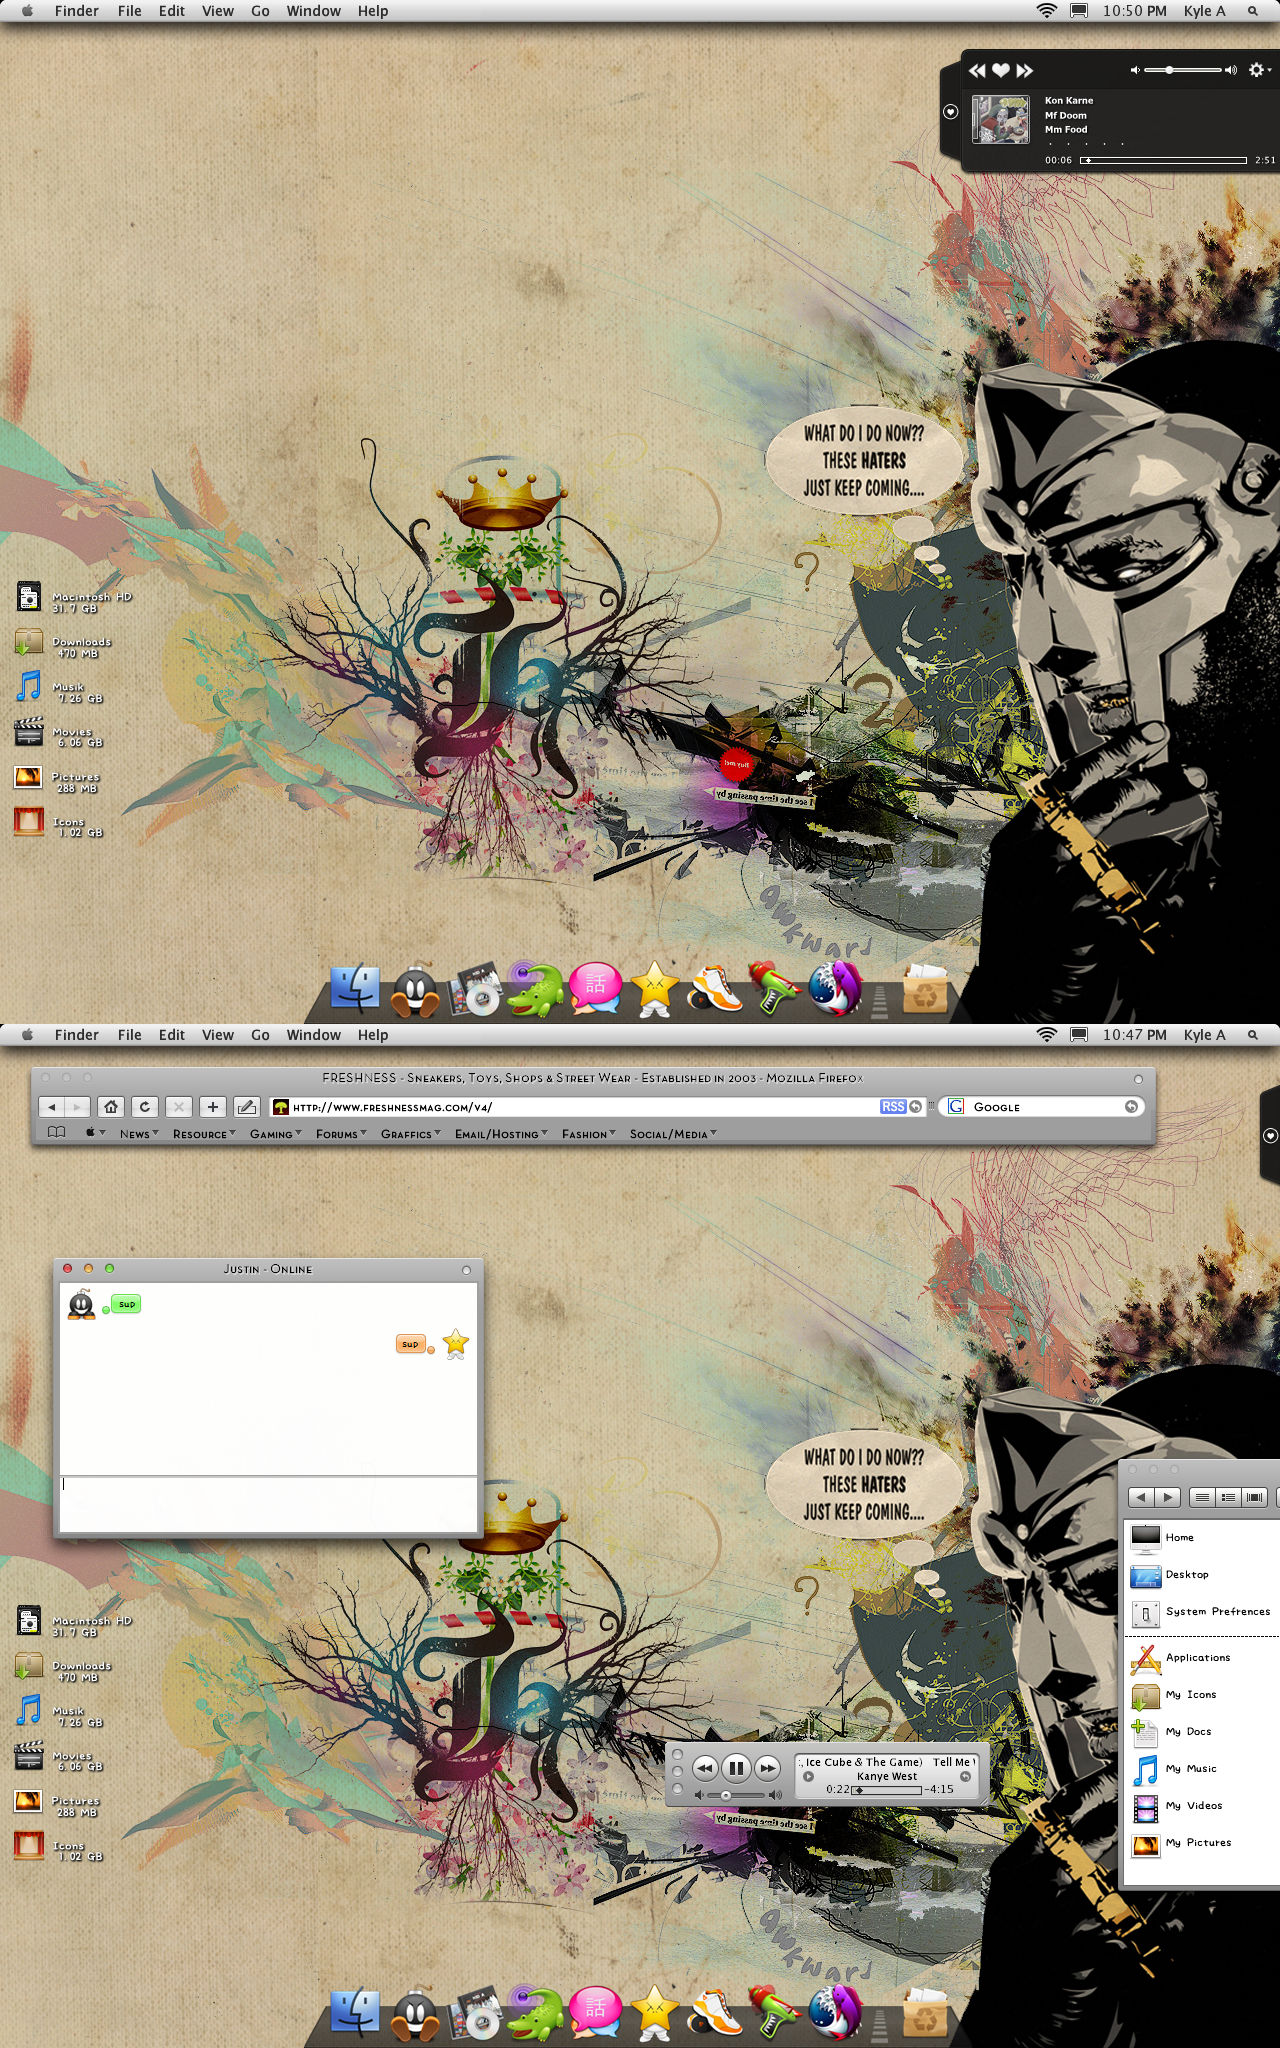Open Window menu in 10:50 PM menu bar
1280x2048 pixels.
(313, 11)
